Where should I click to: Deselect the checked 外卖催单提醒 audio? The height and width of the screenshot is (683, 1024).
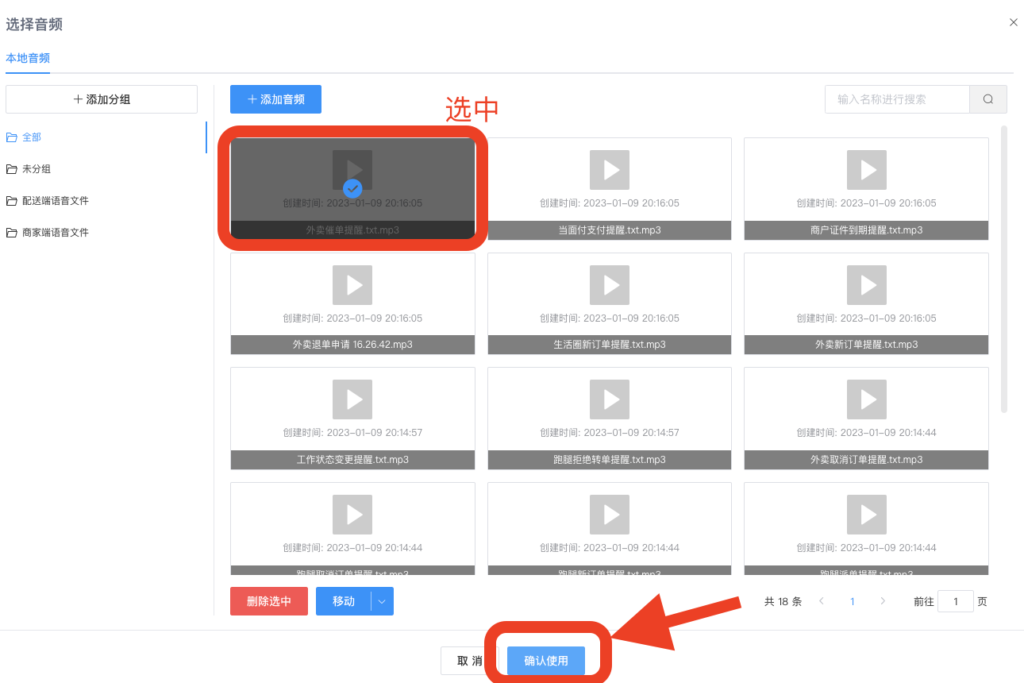352,187
